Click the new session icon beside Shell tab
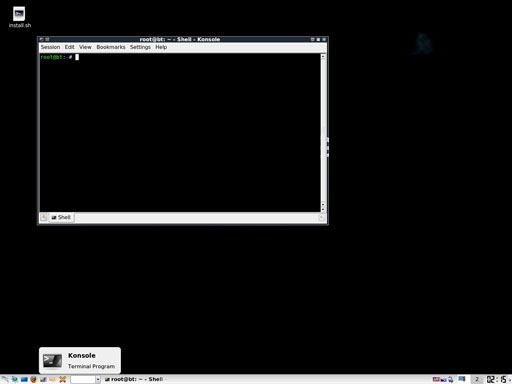Viewport: 512px width, 384px height. (x=44, y=218)
